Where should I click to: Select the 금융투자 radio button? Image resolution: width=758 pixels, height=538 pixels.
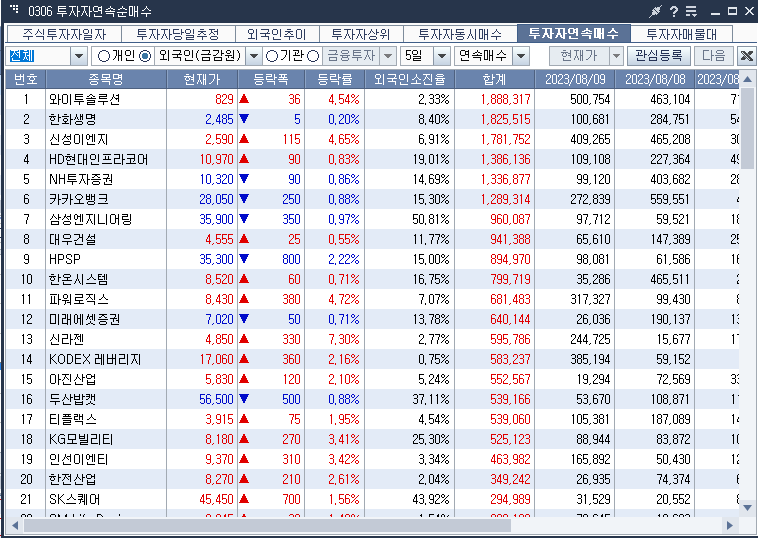[313, 56]
